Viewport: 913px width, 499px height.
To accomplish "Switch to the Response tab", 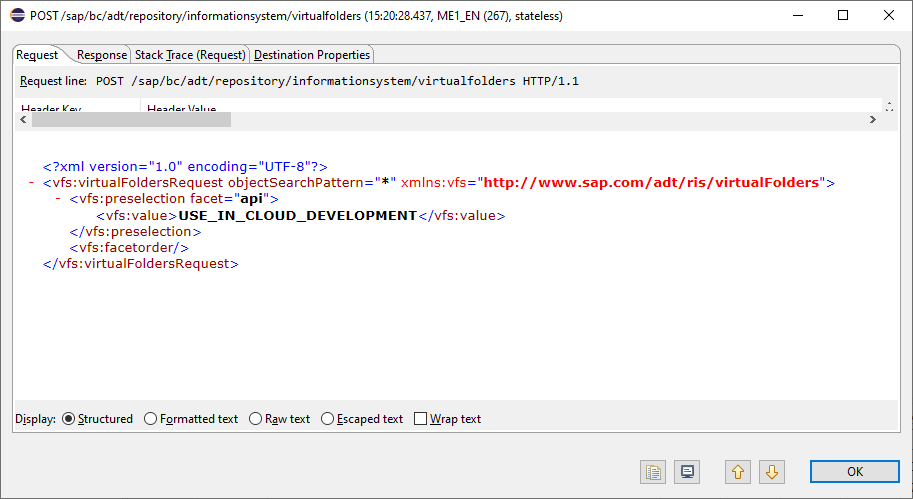I will [x=101, y=55].
